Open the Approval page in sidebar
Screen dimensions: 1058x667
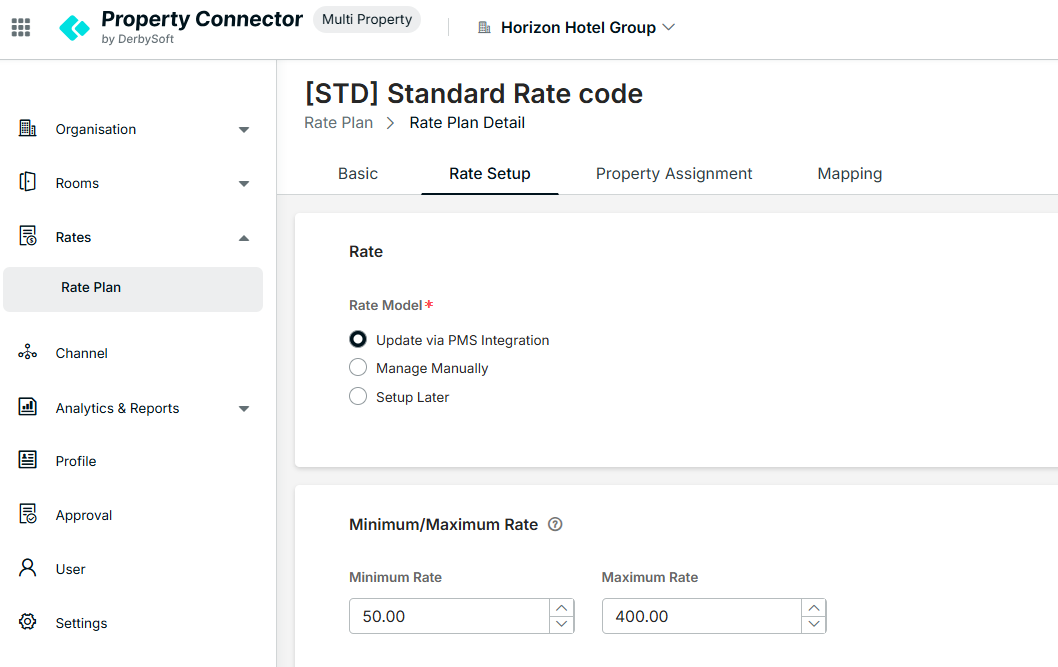[x=84, y=515]
